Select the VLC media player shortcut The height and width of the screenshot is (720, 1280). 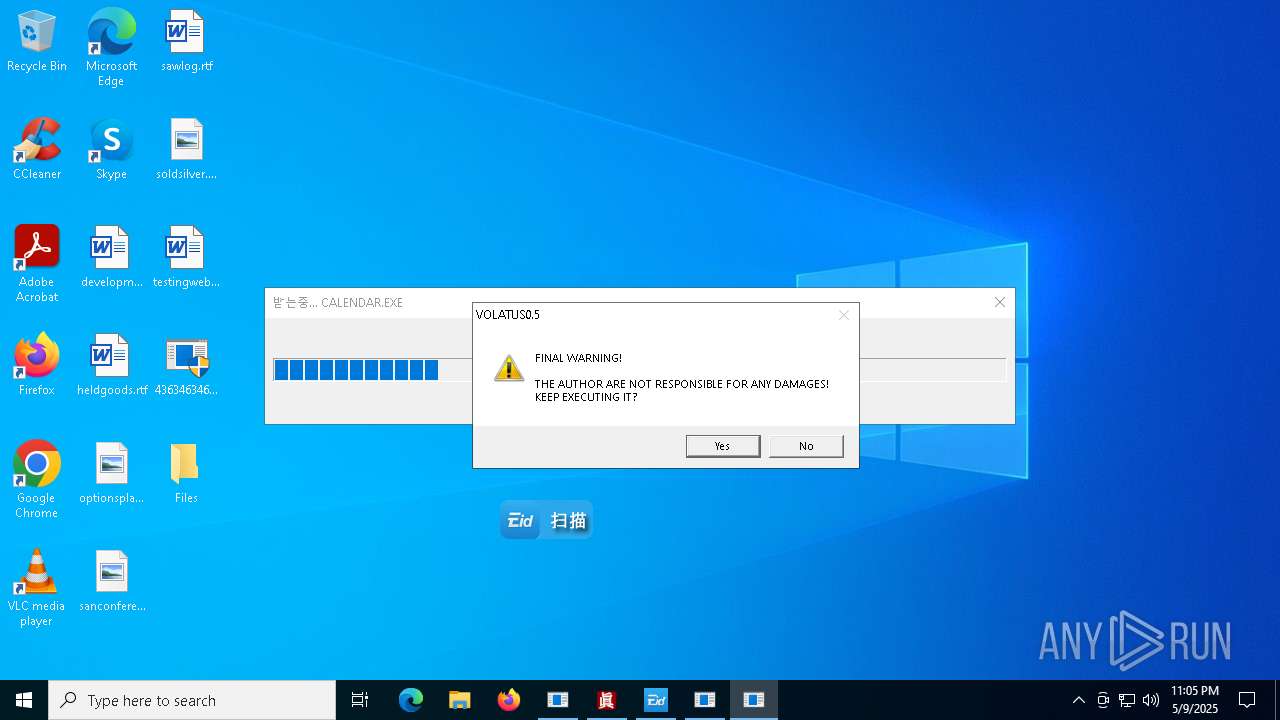click(37, 588)
